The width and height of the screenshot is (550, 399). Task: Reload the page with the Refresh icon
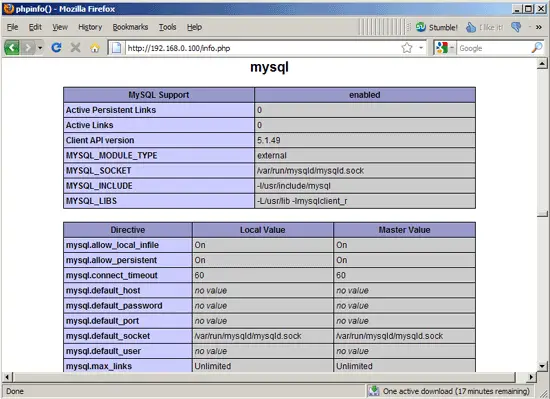56,47
